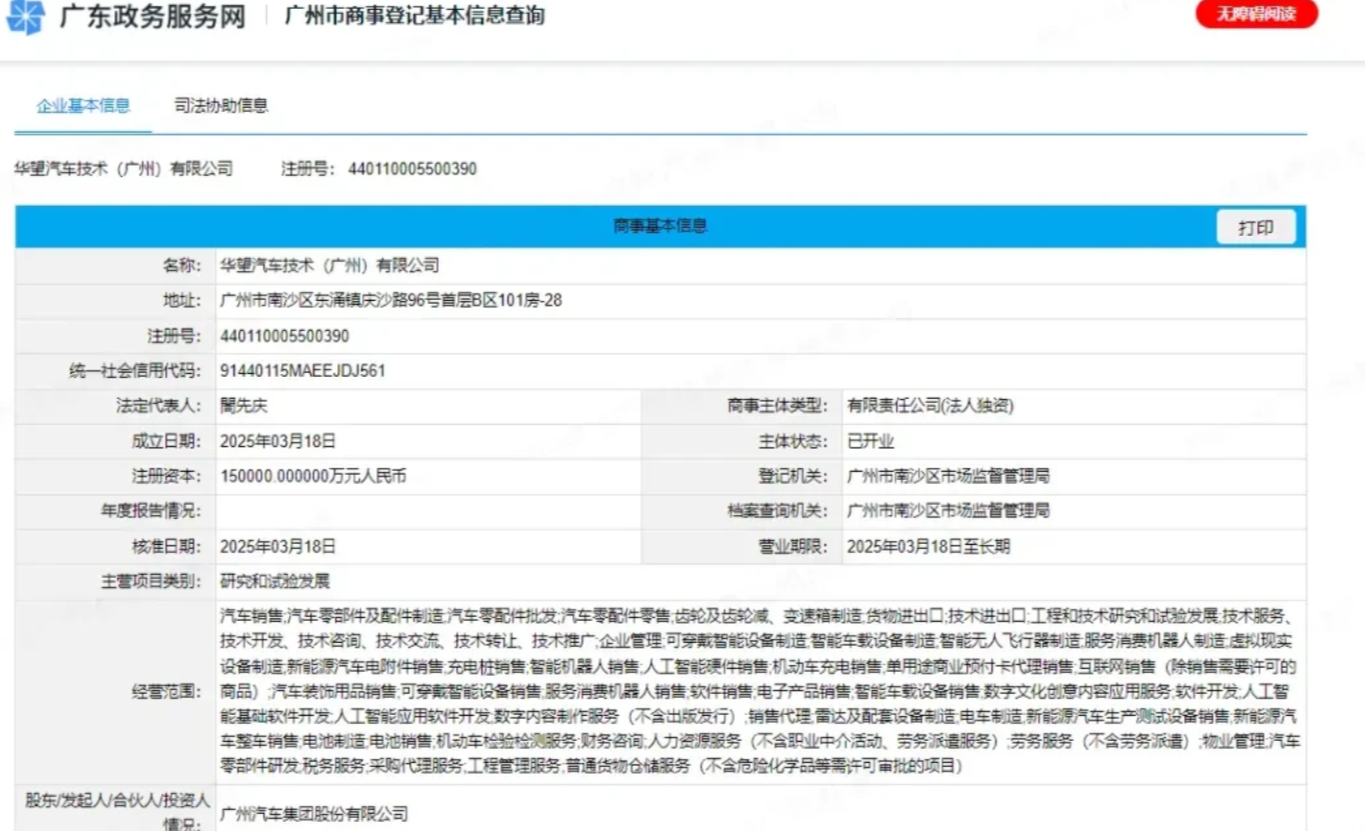Select status value 已开业
1365x831 pixels.
(x=870, y=441)
